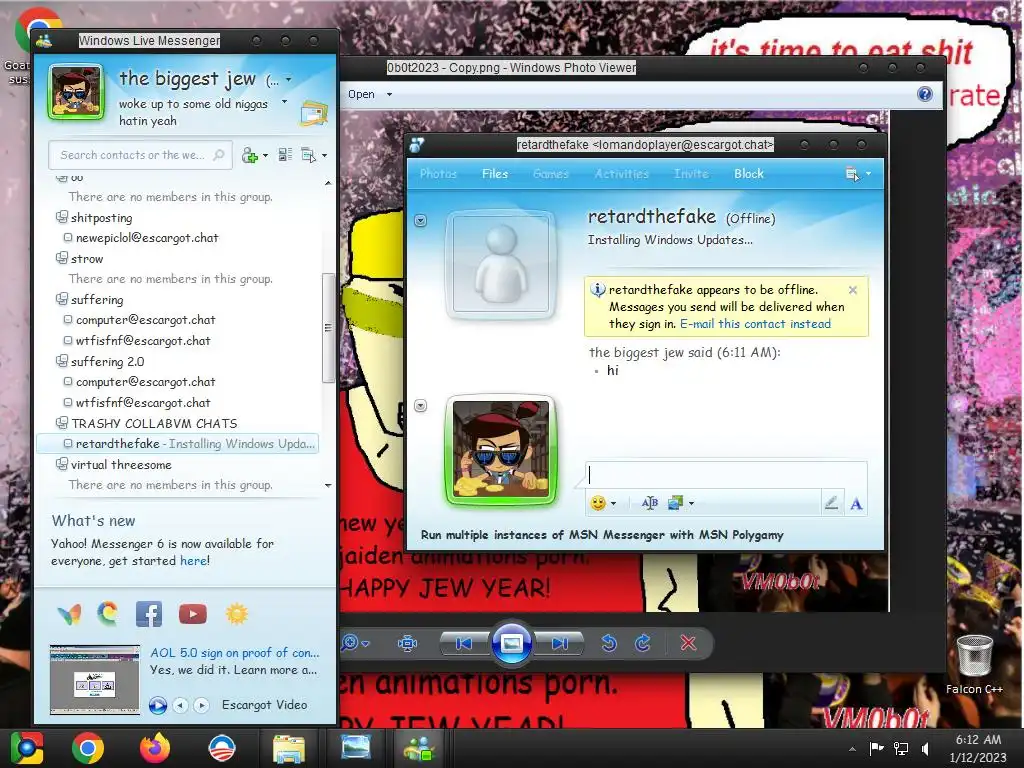Open the emoticon dropdown arrow
Image resolution: width=1024 pixels, height=768 pixels.
tap(613, 504)
